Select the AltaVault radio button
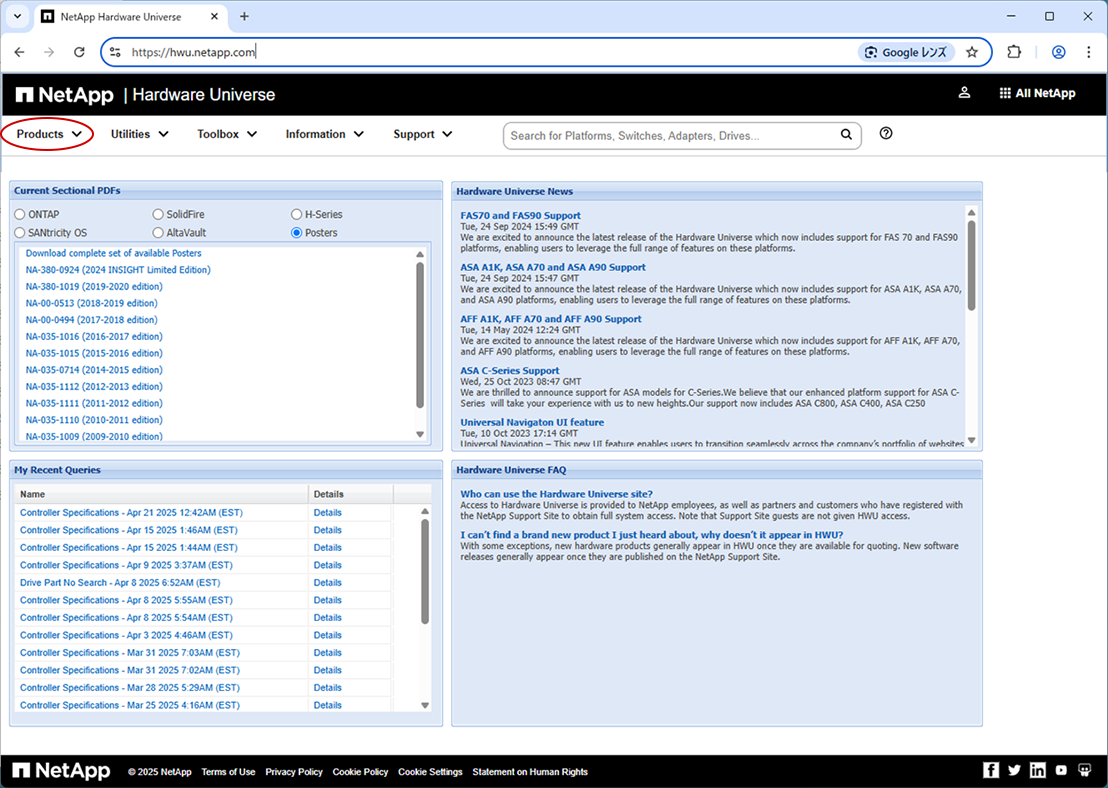The height and width of the screenshot is (788, 1108). [x=158, y=233]
